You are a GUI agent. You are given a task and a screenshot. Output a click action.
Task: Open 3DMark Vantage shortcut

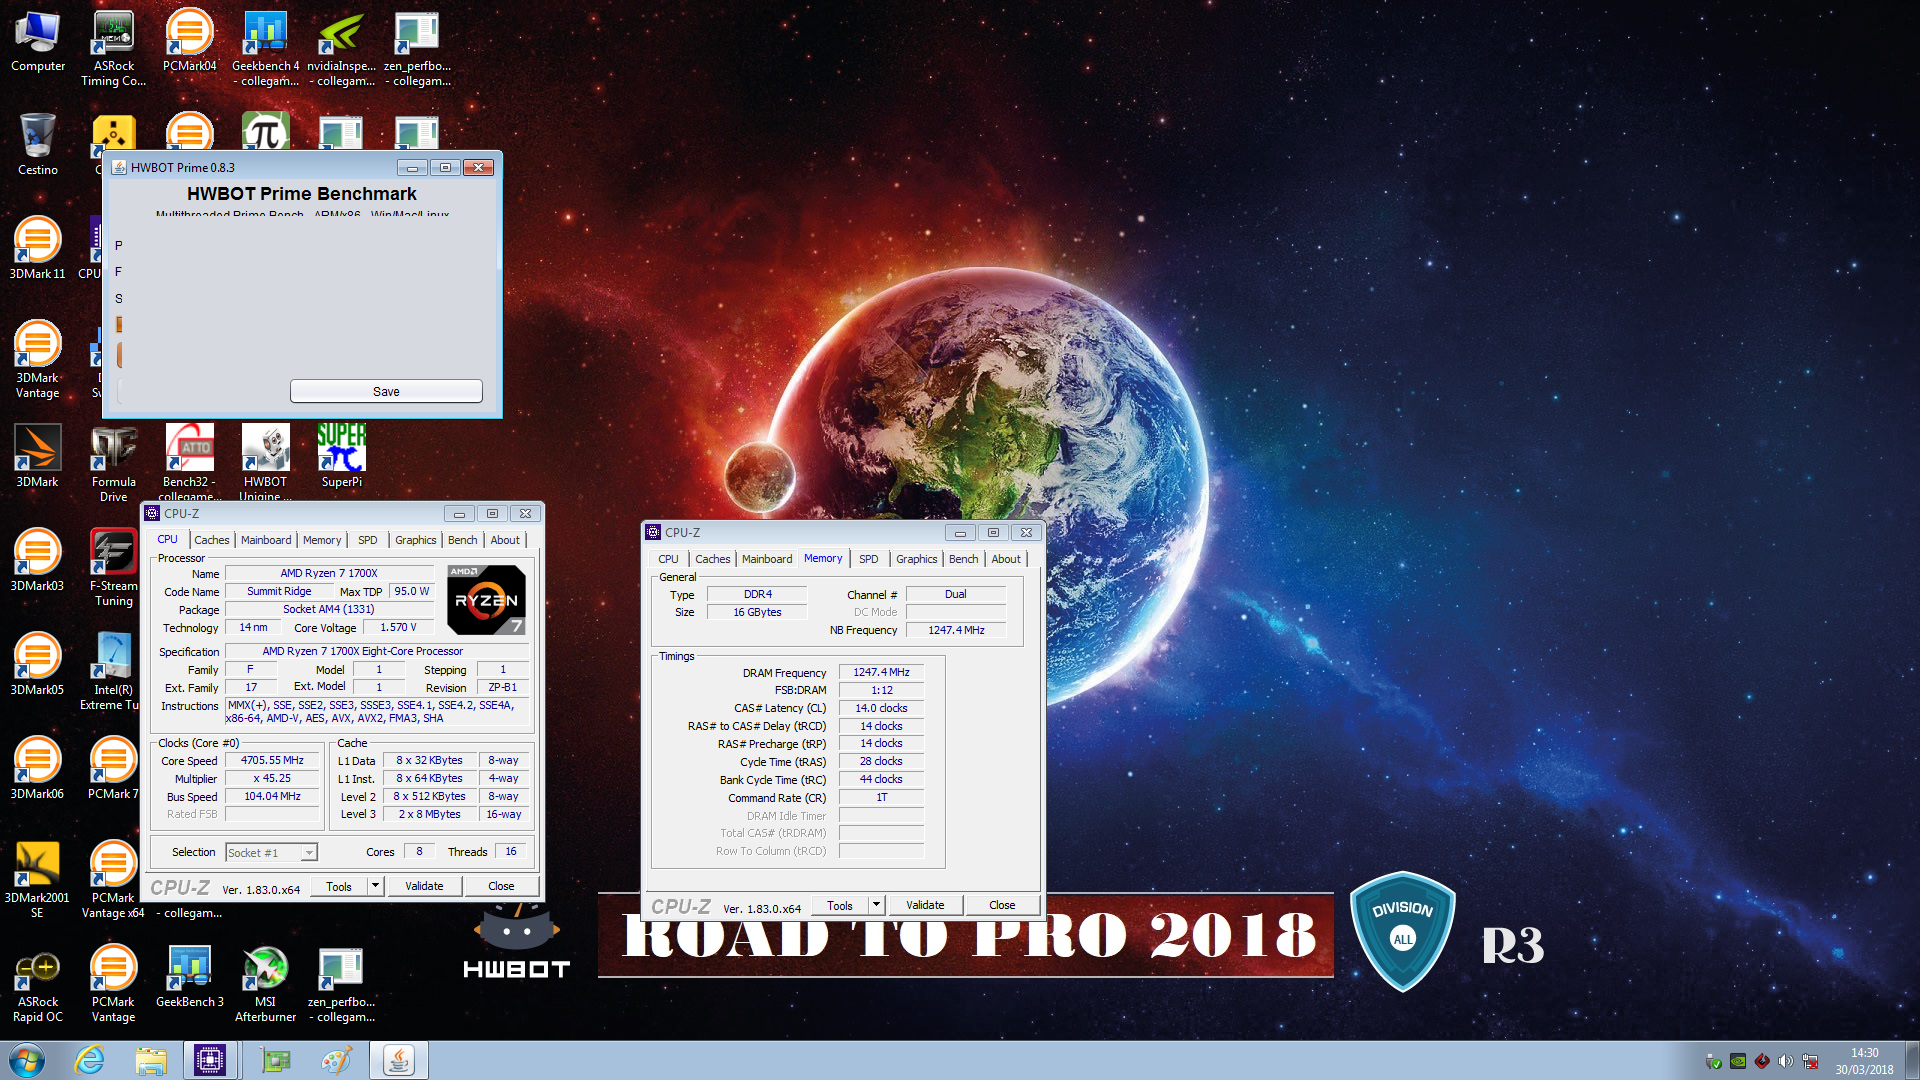(38, 360)
